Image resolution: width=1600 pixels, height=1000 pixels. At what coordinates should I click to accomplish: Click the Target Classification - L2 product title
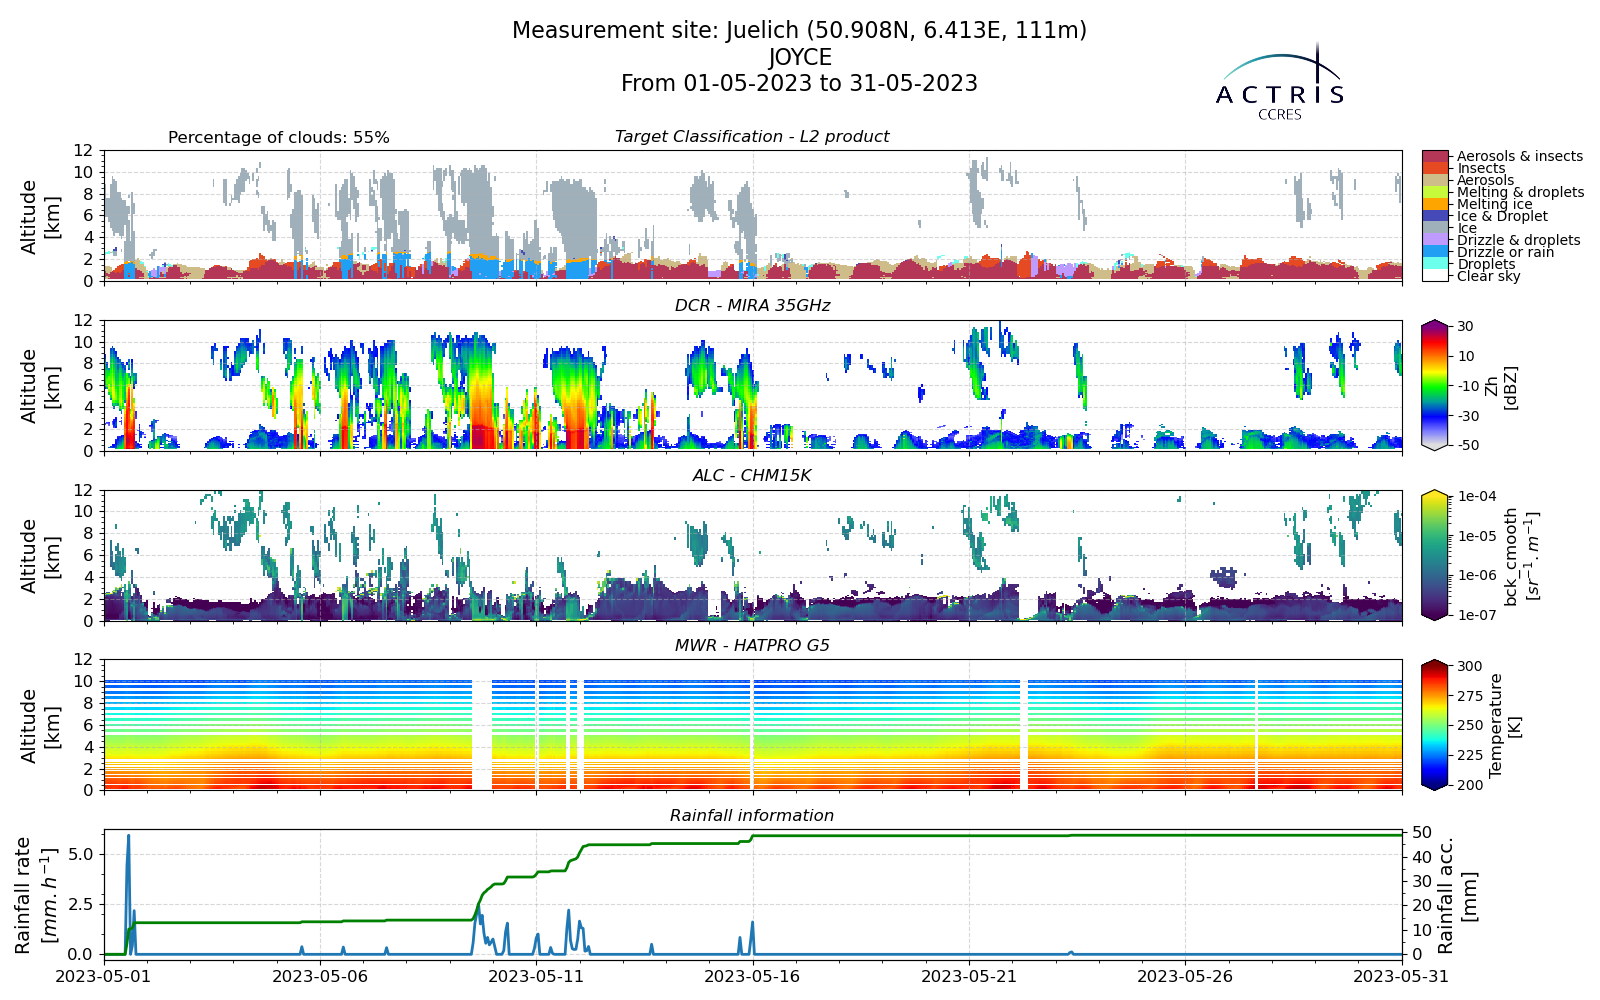[752, 137]
